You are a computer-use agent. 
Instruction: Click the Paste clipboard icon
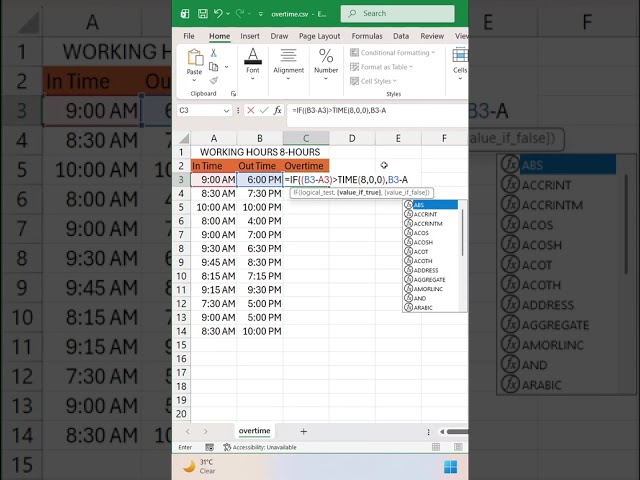click(195, 57)
